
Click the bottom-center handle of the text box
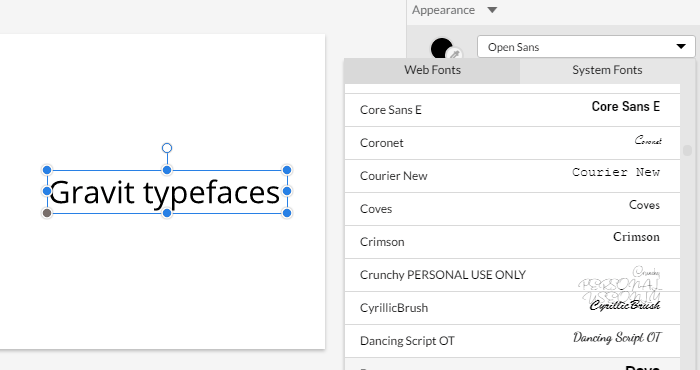(167, 213)
